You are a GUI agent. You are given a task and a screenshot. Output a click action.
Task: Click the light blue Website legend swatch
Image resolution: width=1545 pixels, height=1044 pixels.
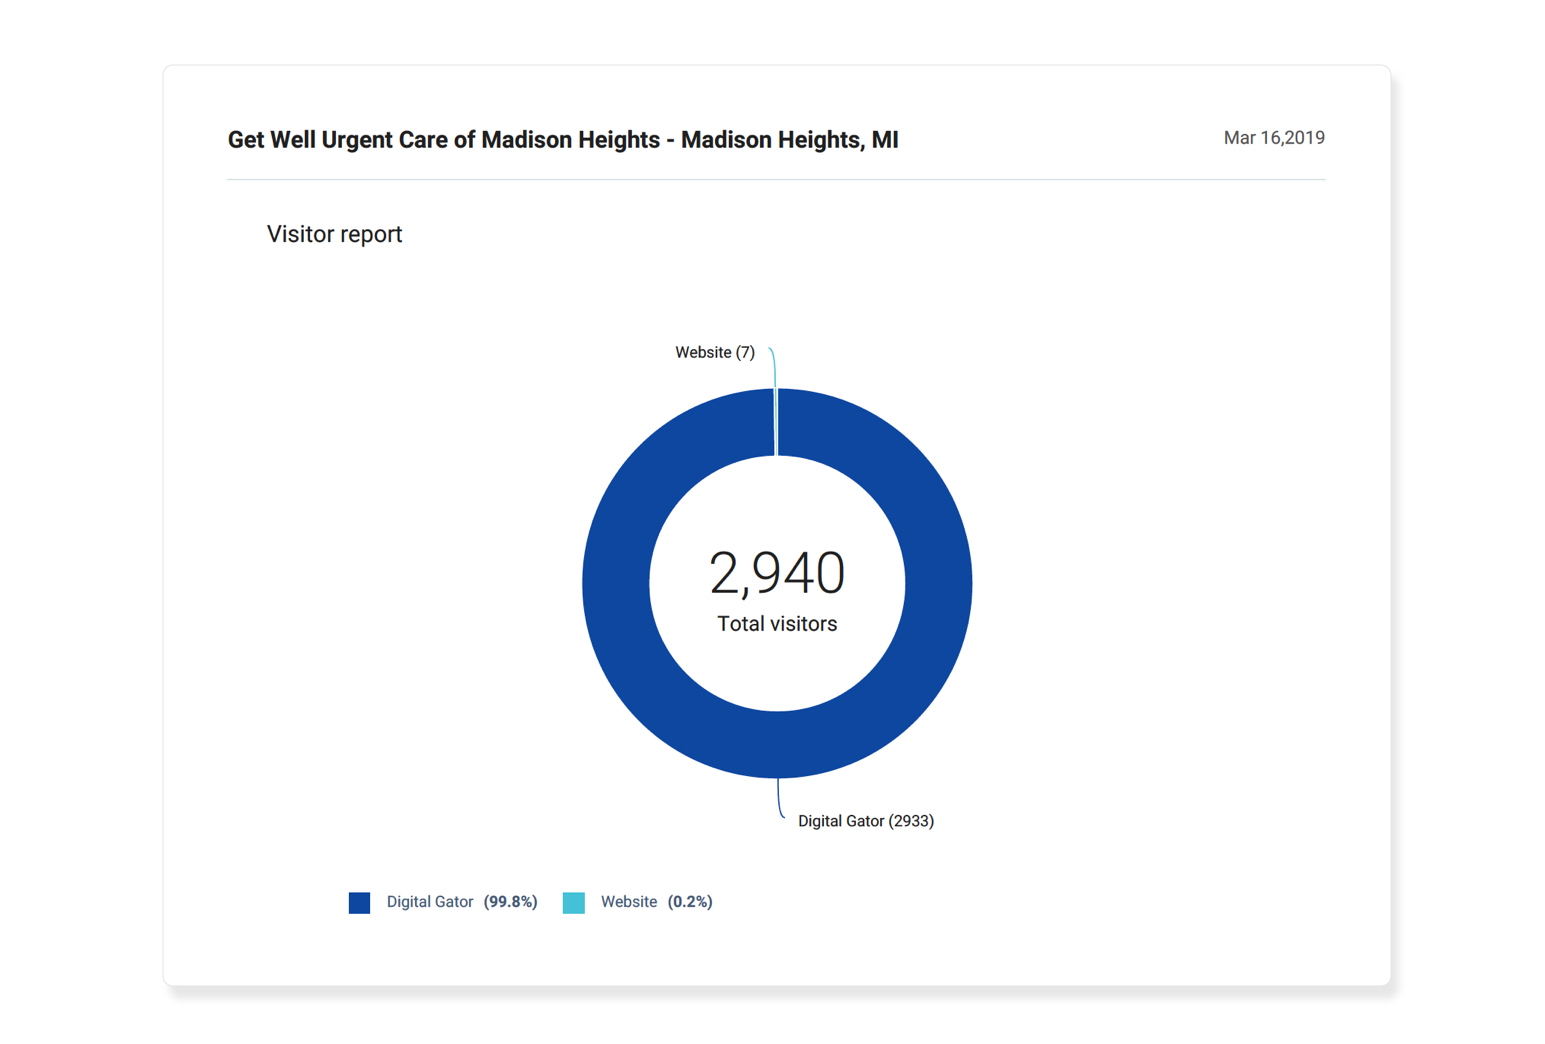pyautogui.click(x=573, y=903)
